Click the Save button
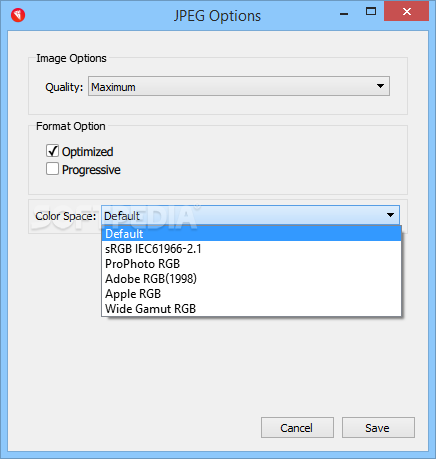Image resolution: width=436 pixels, height=459 pixels. click(x=378, y=428)
